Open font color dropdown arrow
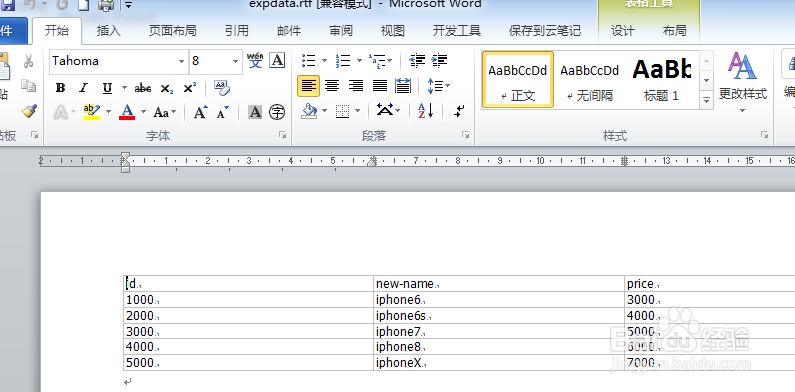The width and height of the screenshot is (795, 392). [x=143, y=112]
